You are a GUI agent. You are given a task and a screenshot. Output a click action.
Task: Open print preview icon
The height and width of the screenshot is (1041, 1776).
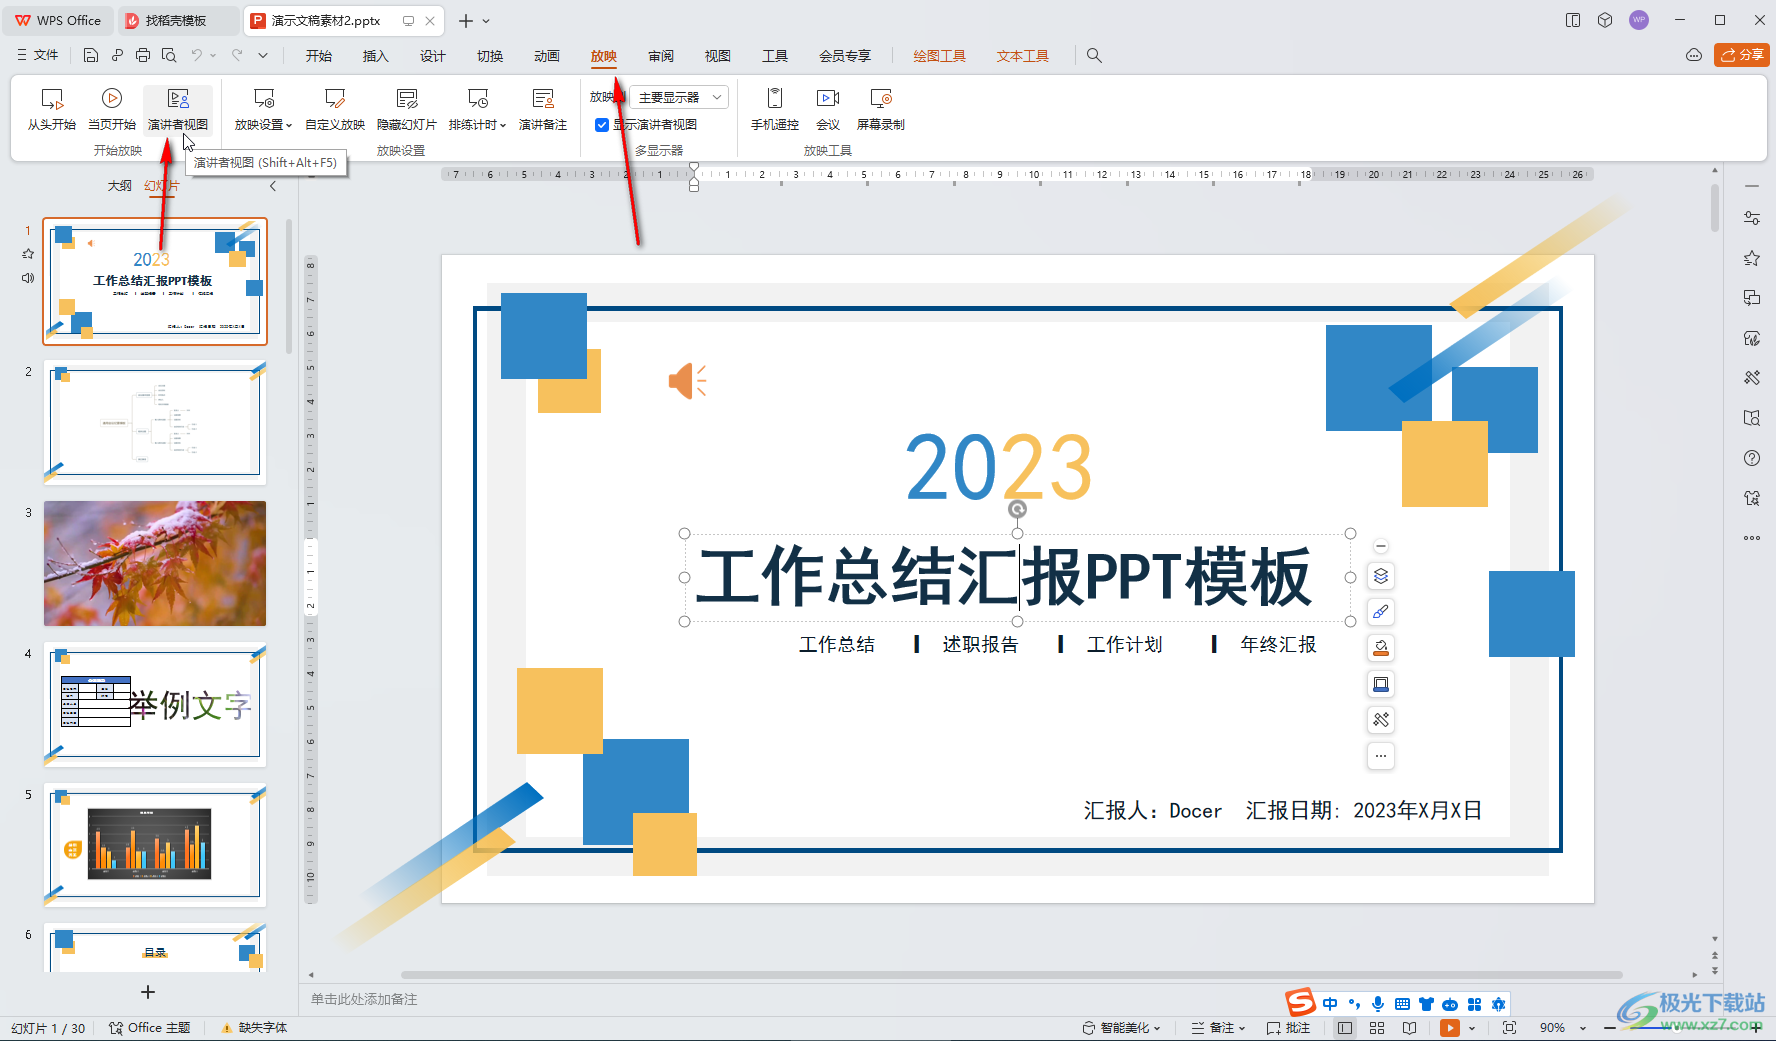click(169, 55)
